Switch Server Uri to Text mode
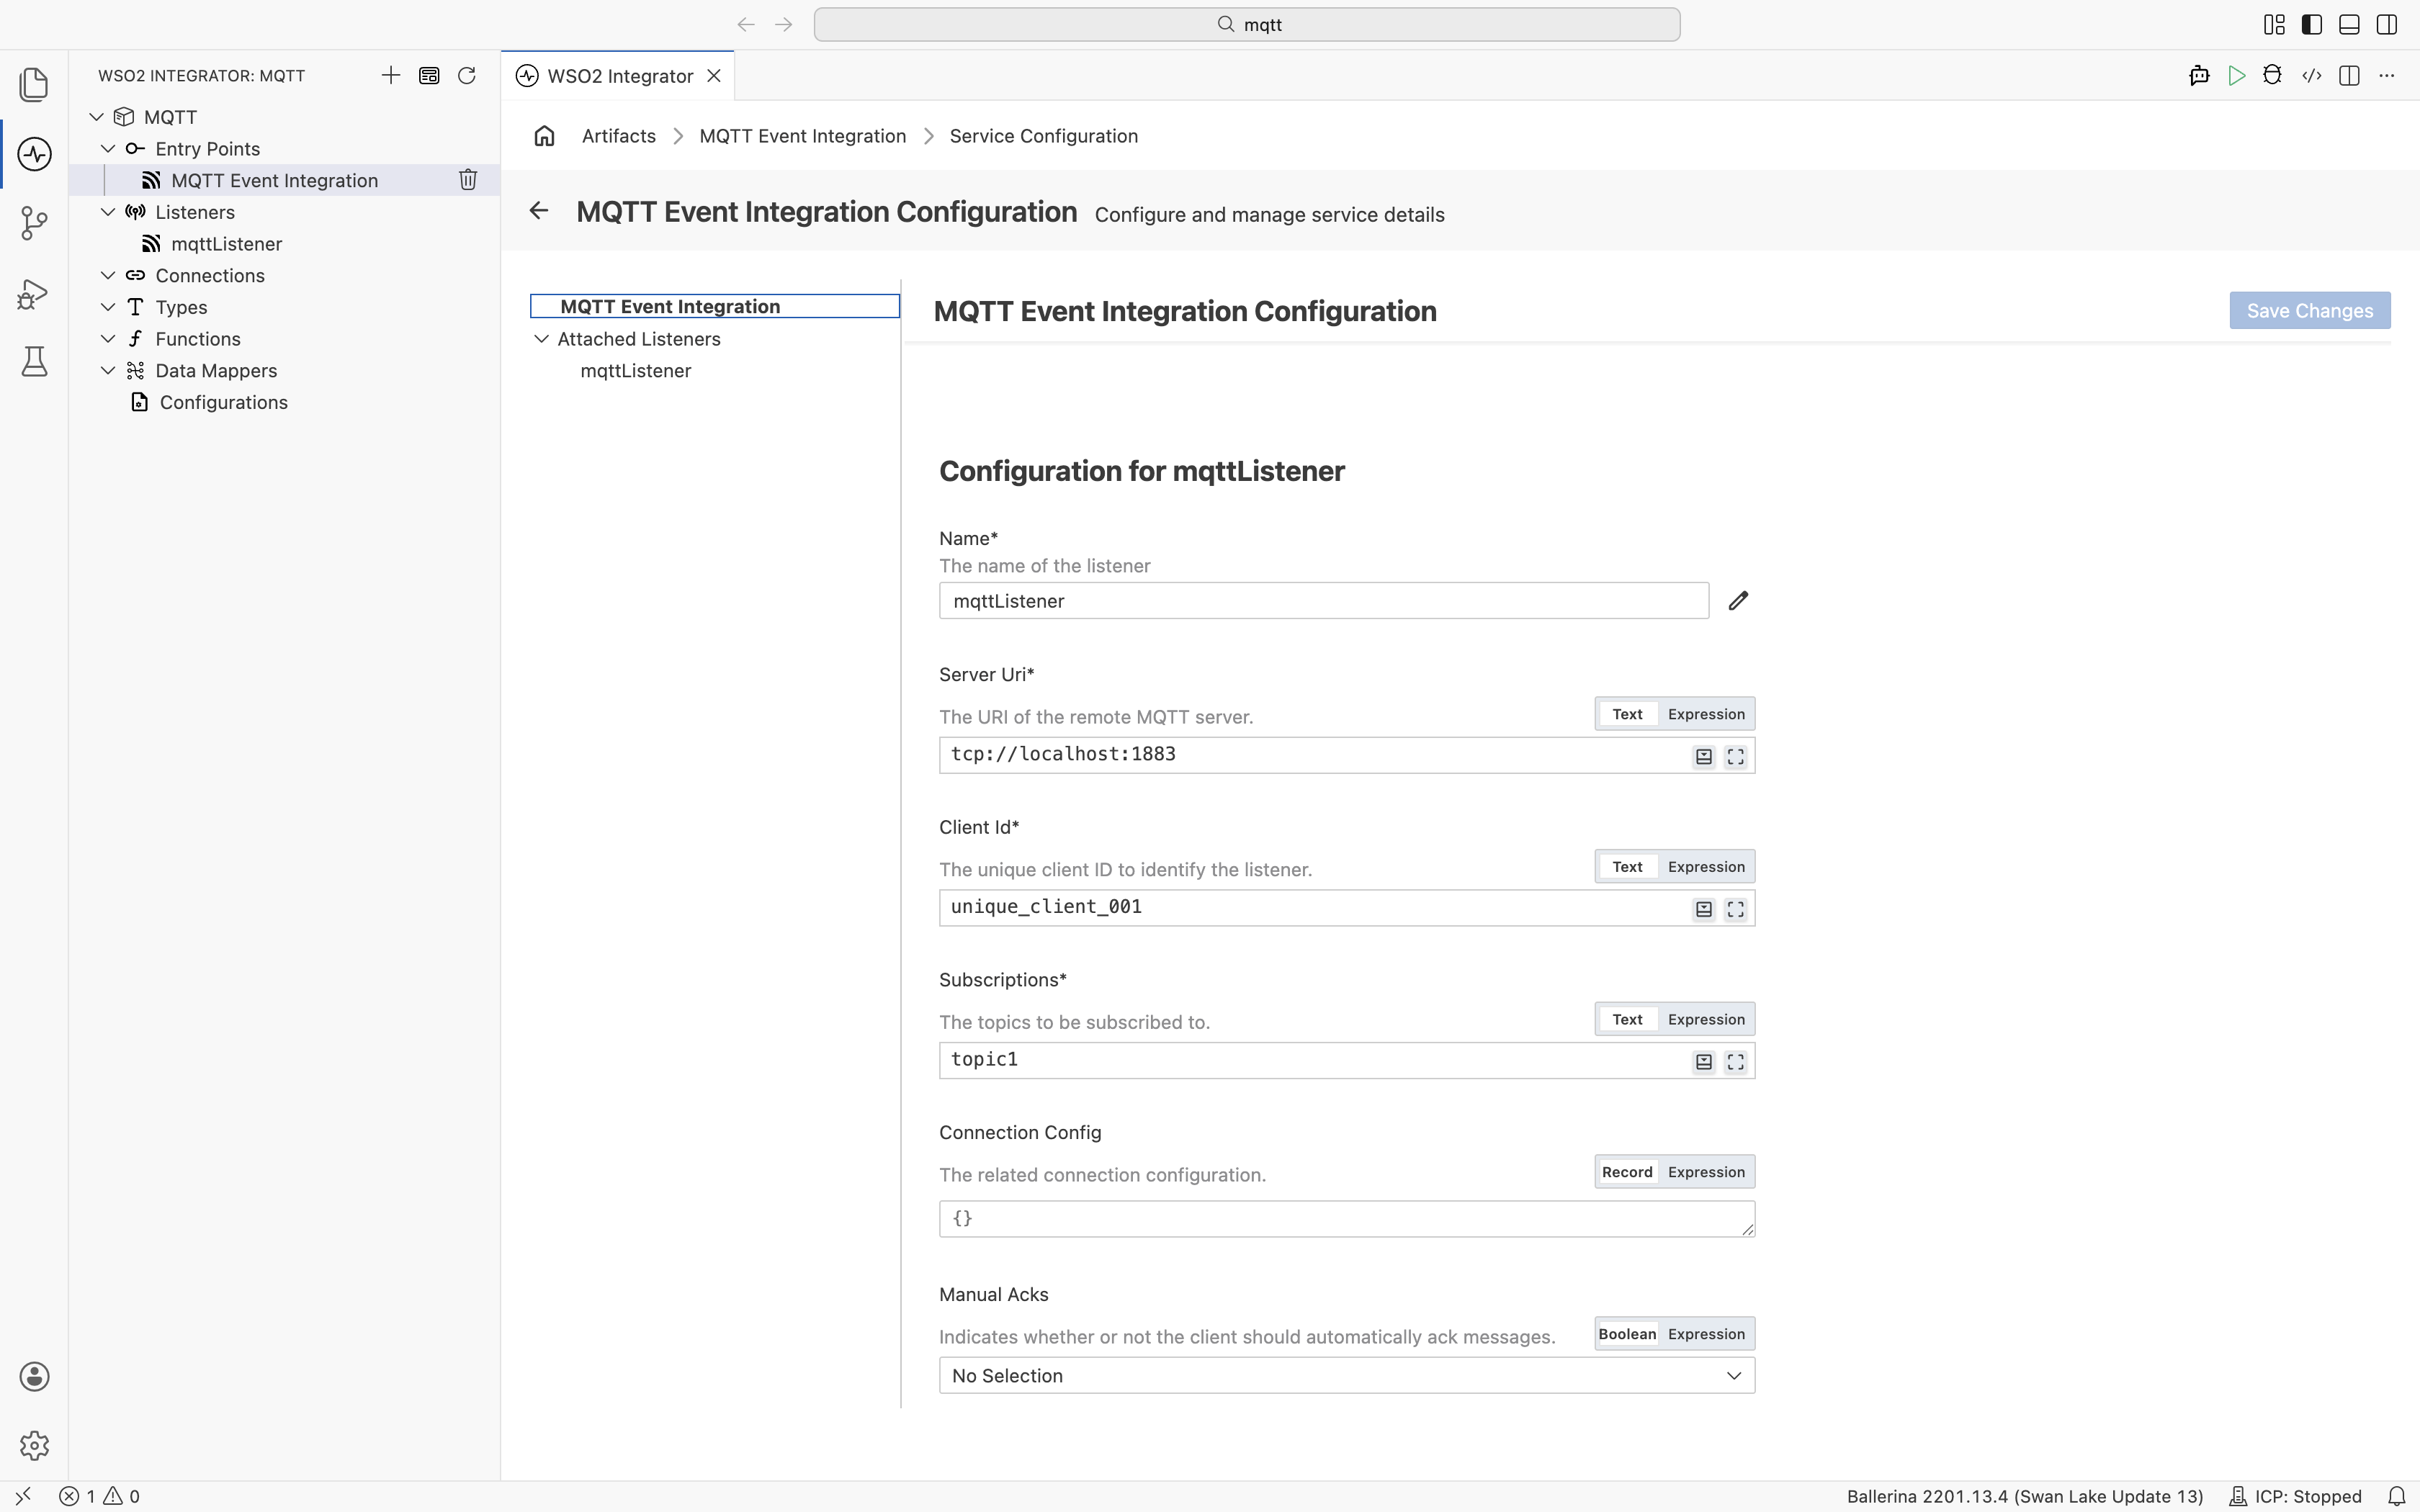The image size is (2420, 1512). [1627, 714]
